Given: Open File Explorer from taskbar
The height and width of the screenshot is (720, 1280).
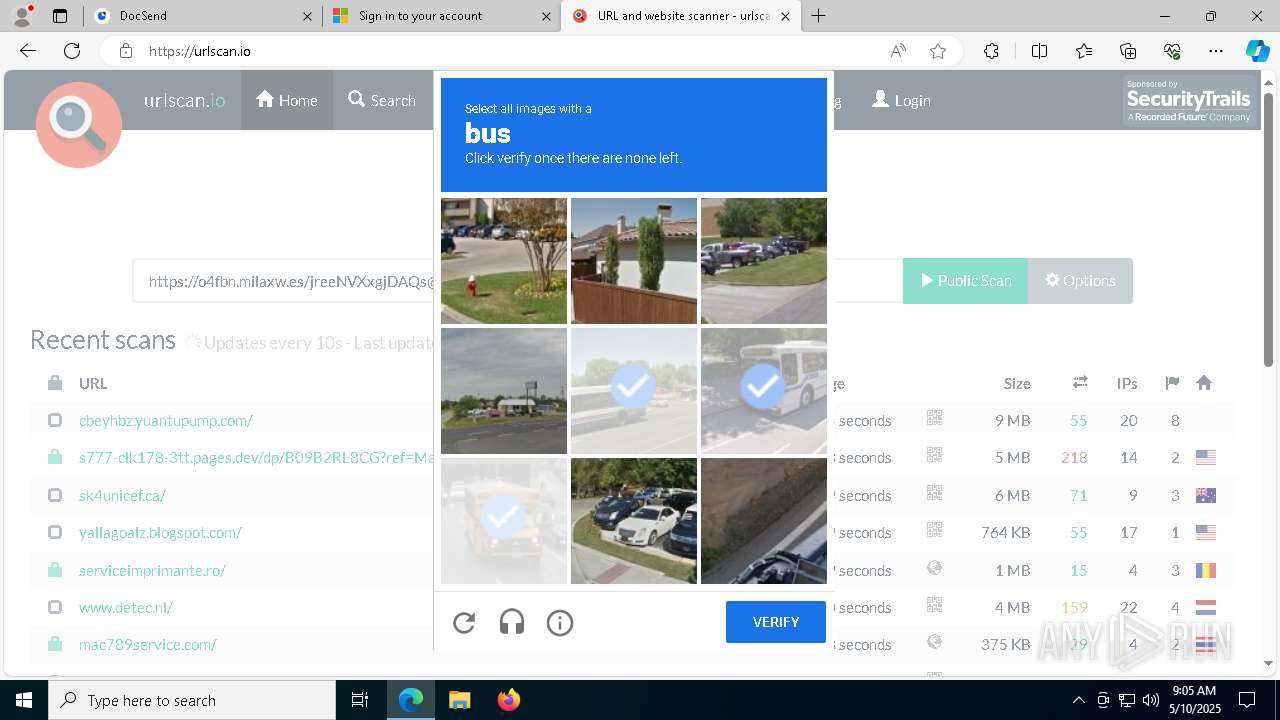Looking at the screenshot, I should coord(459,700).
